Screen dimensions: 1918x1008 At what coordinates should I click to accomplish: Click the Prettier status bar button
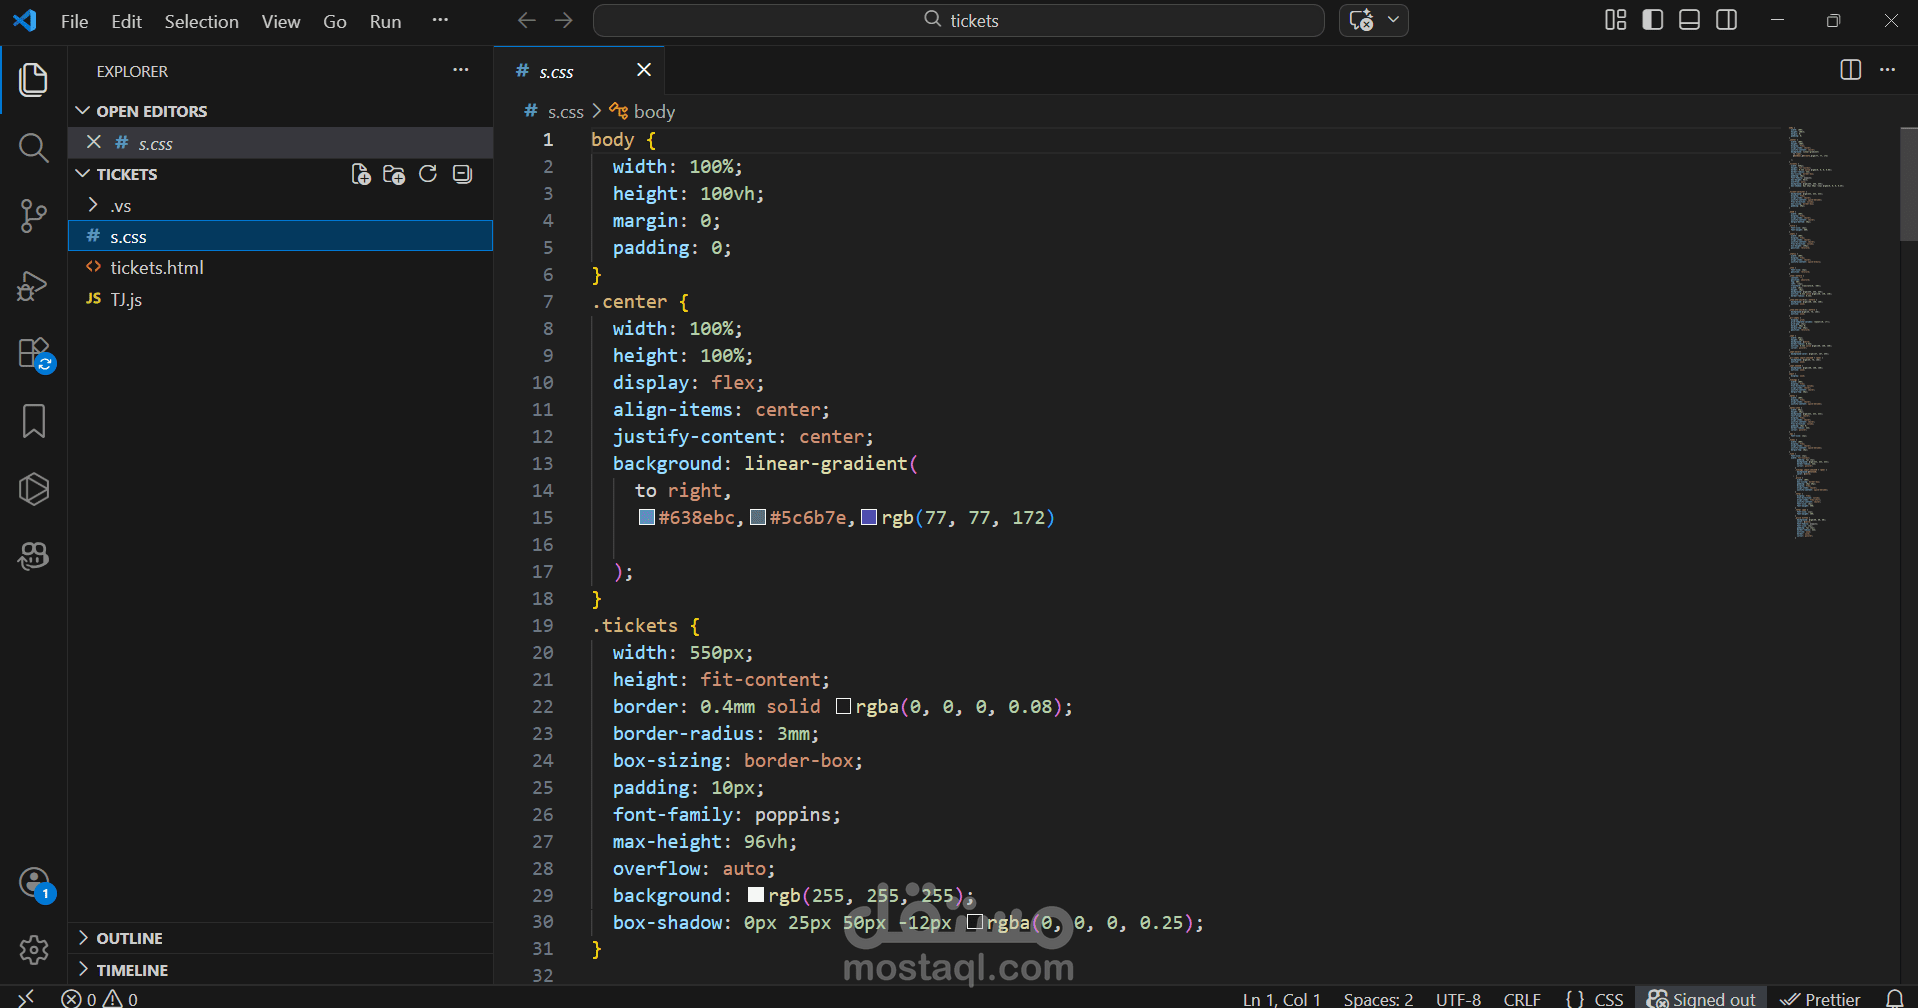(1821, 999)
